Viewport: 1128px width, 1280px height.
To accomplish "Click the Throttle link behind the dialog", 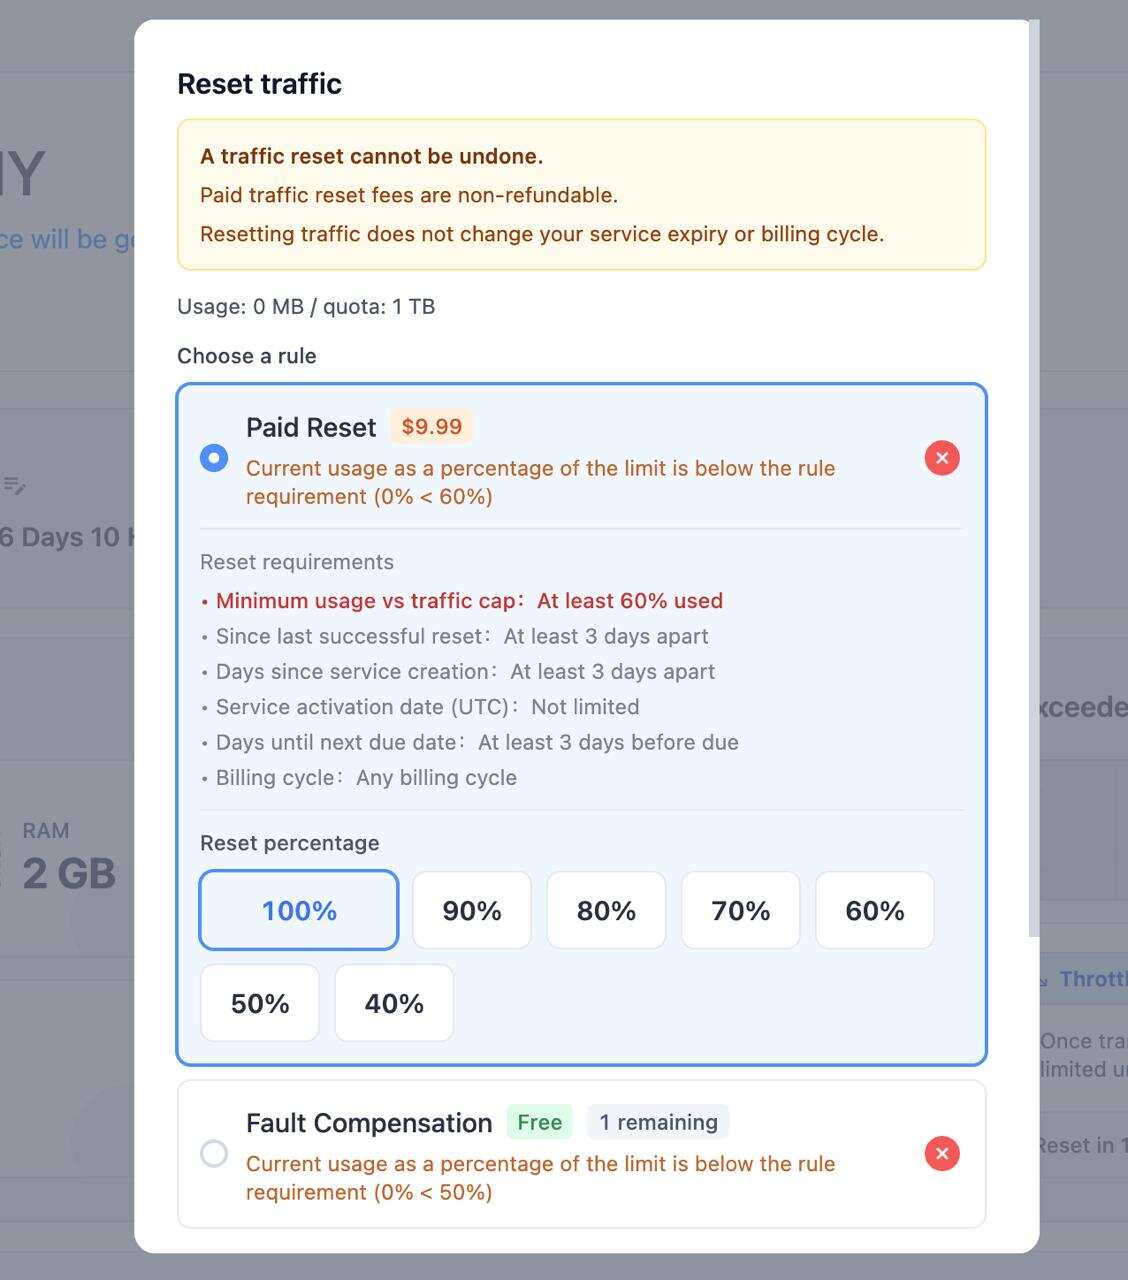I will click(1090, 979).
